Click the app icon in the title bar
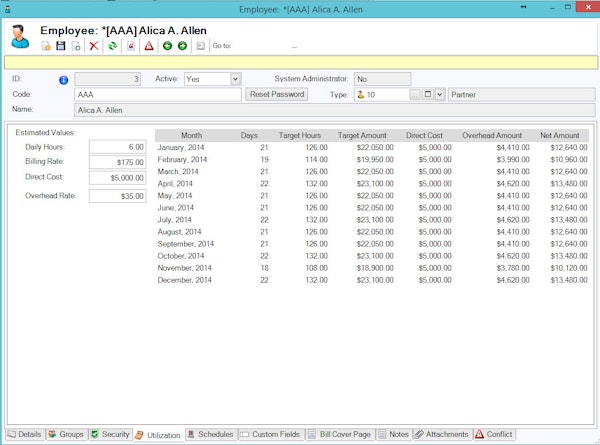Screen dimensions: 600x445 click(7, 8)
